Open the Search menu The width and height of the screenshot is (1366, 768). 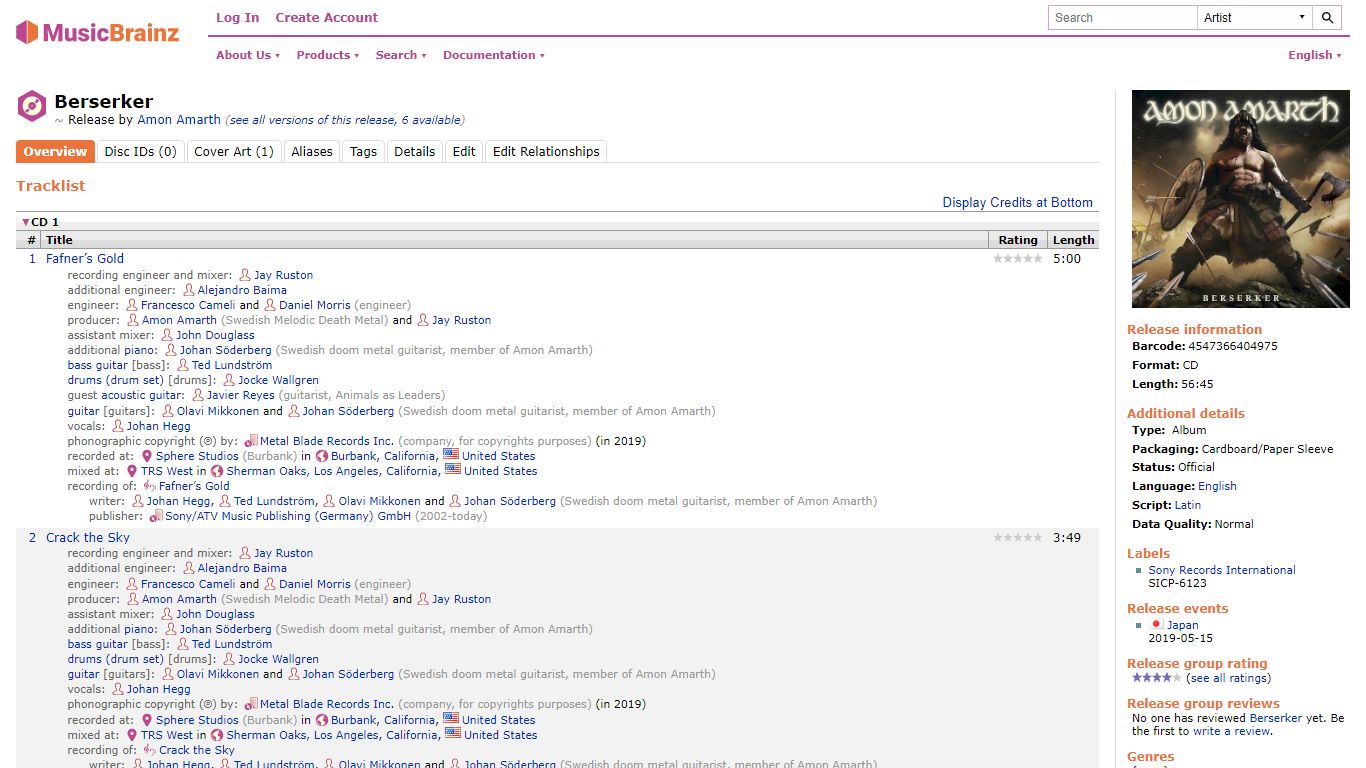point(401,55)
